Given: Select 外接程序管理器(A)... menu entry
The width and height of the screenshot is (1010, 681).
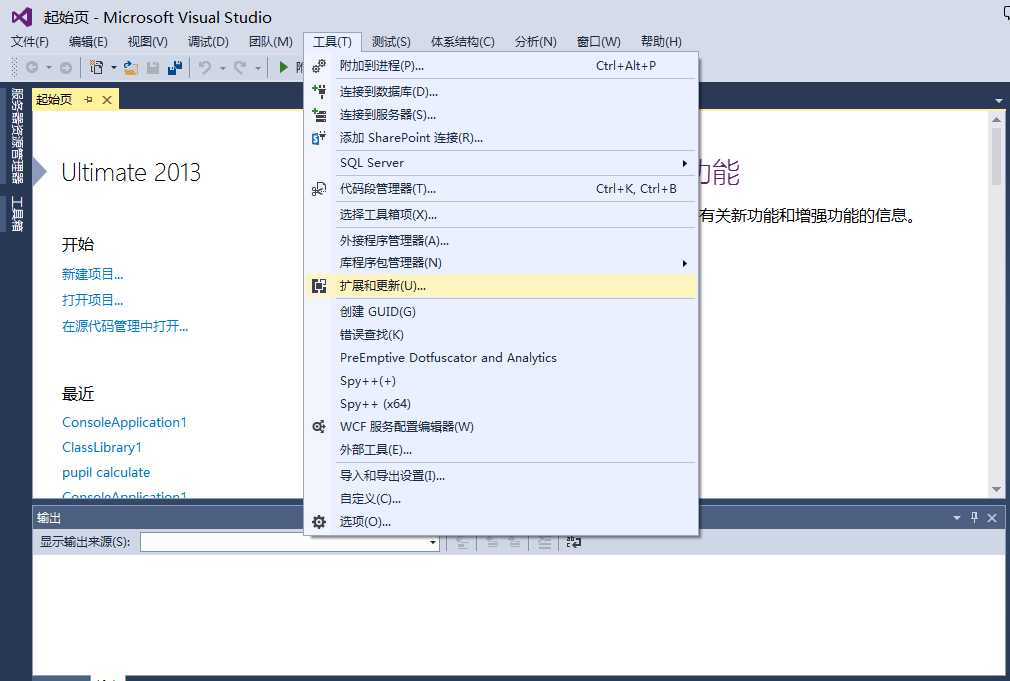Looking at the screenshot, I should tap(502, 240).
